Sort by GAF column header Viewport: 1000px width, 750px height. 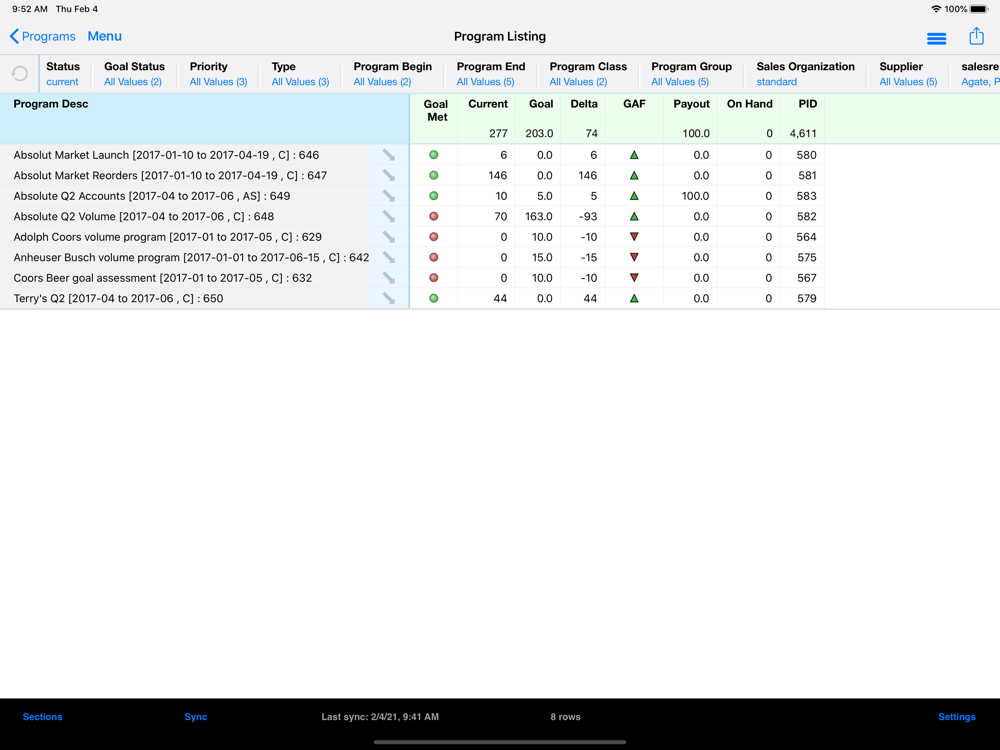(635, 104)
